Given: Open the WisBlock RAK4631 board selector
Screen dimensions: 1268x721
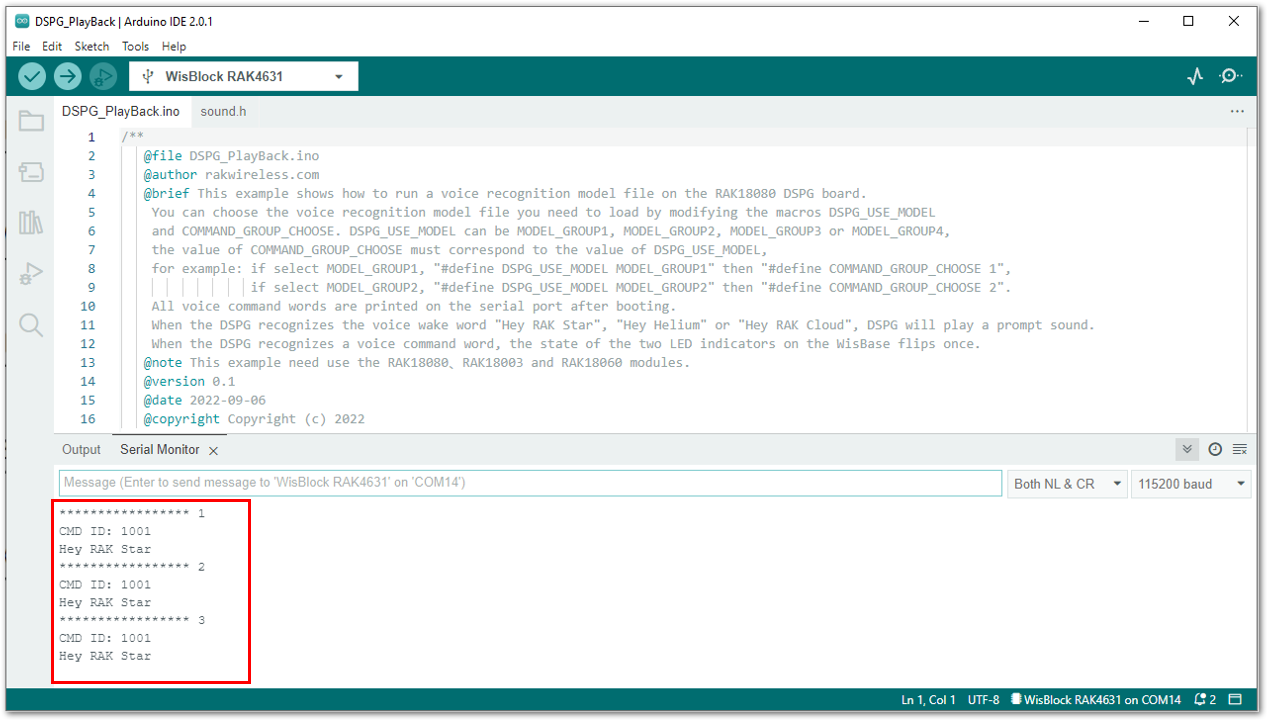Looking at the screenshot, I should coord(243,77).
